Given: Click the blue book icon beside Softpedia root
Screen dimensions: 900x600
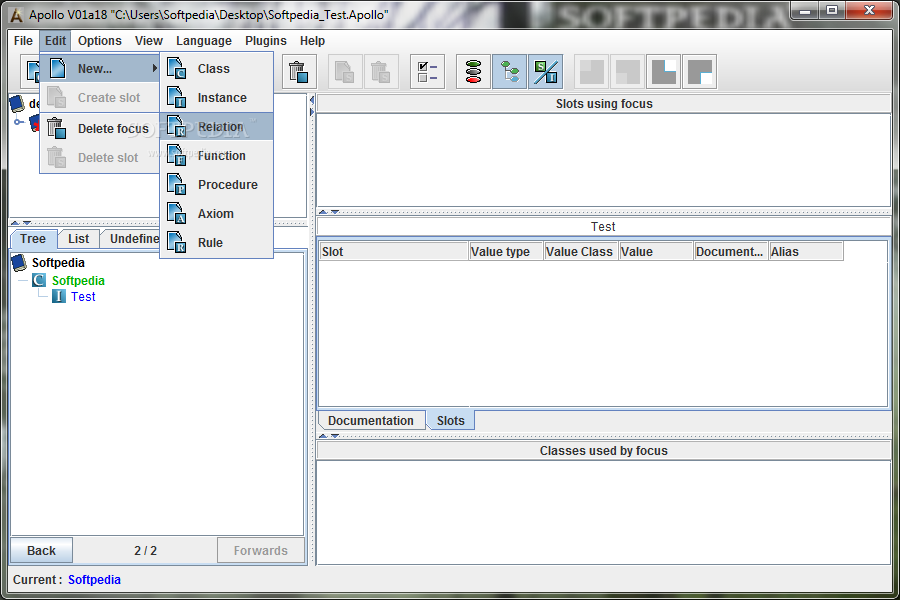Looking at the screenshot, I should 20,262.
